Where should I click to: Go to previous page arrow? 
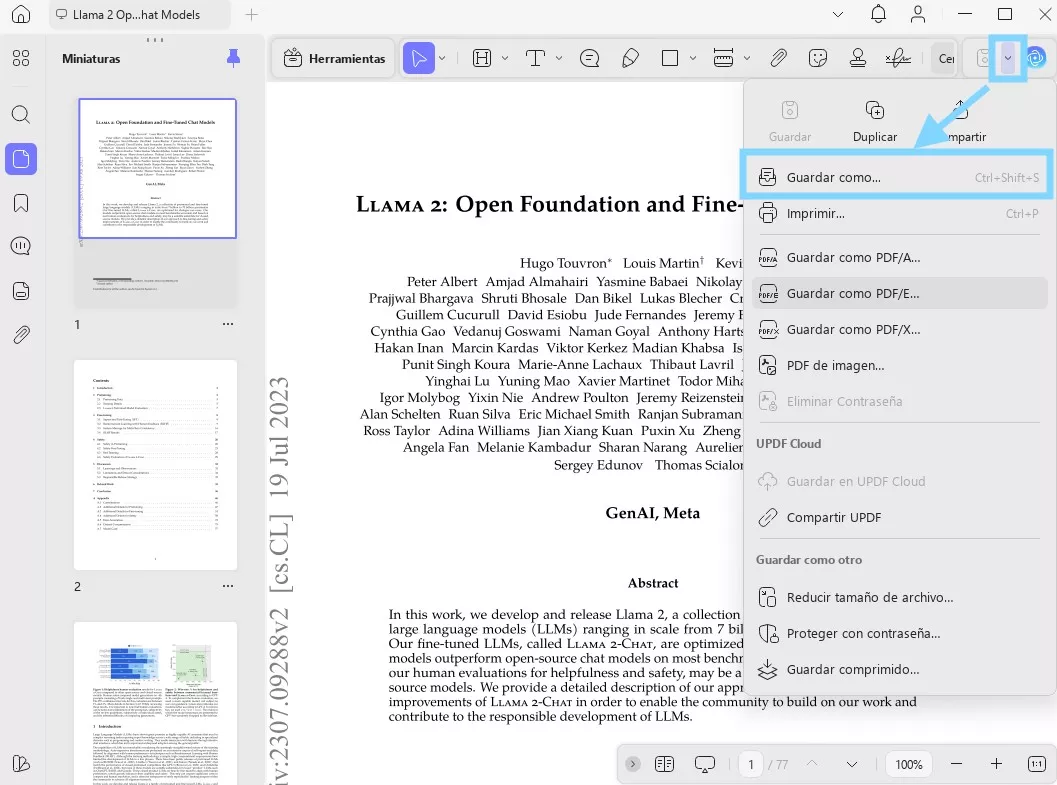tap(812, 763)
